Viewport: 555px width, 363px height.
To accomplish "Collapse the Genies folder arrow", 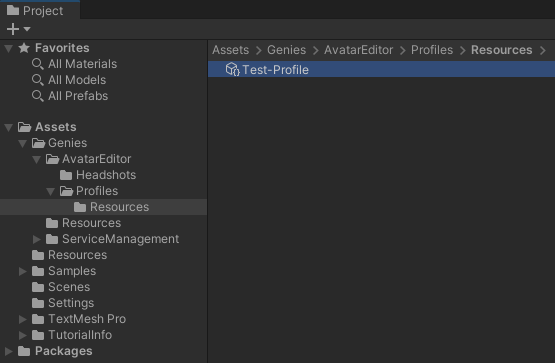I will pyautogui.click(x=23, y=143).
